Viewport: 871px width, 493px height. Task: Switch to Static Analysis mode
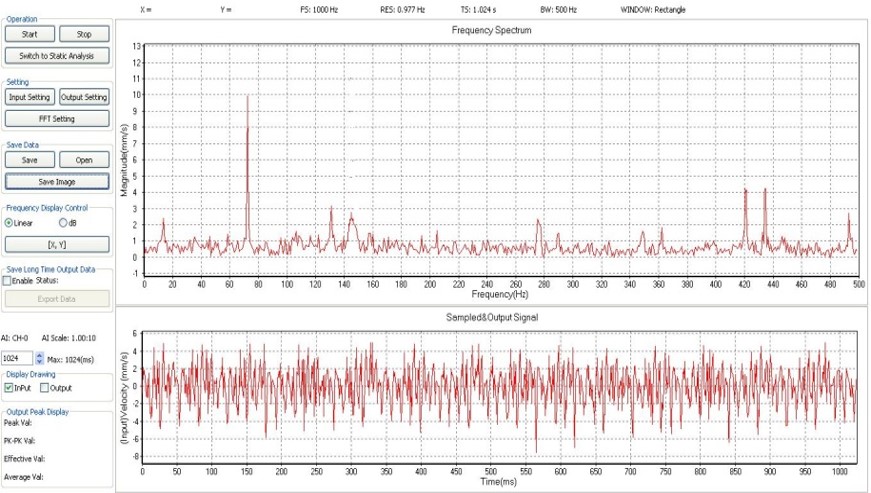(56, 55)
